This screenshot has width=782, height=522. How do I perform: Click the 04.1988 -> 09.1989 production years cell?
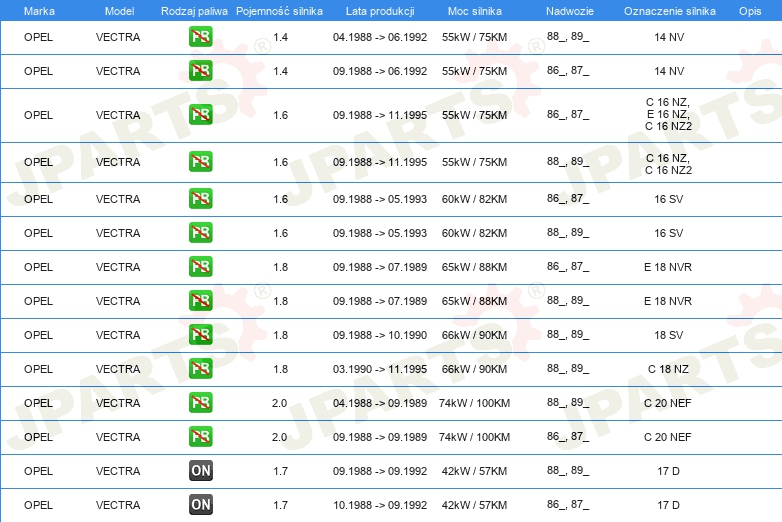[x=380, y=403]
